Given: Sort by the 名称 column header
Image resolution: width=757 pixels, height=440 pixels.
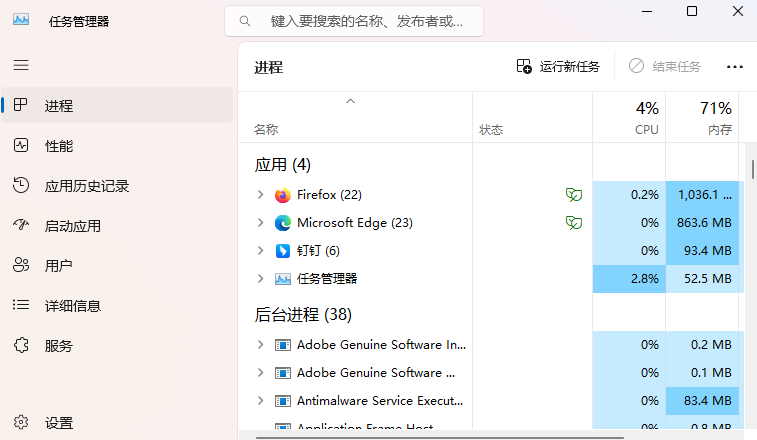Looking at the screenshot, I should point(355,117).
